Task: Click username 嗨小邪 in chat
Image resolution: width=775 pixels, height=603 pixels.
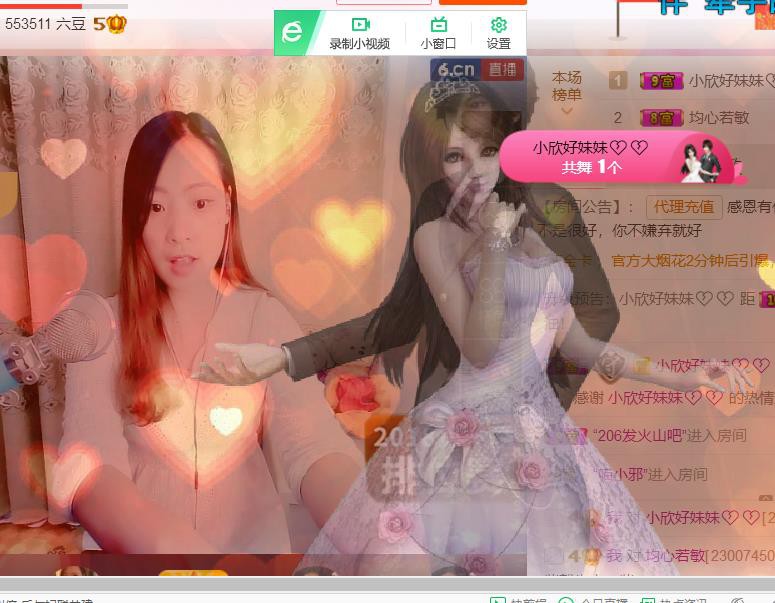Action: (619, 474)
